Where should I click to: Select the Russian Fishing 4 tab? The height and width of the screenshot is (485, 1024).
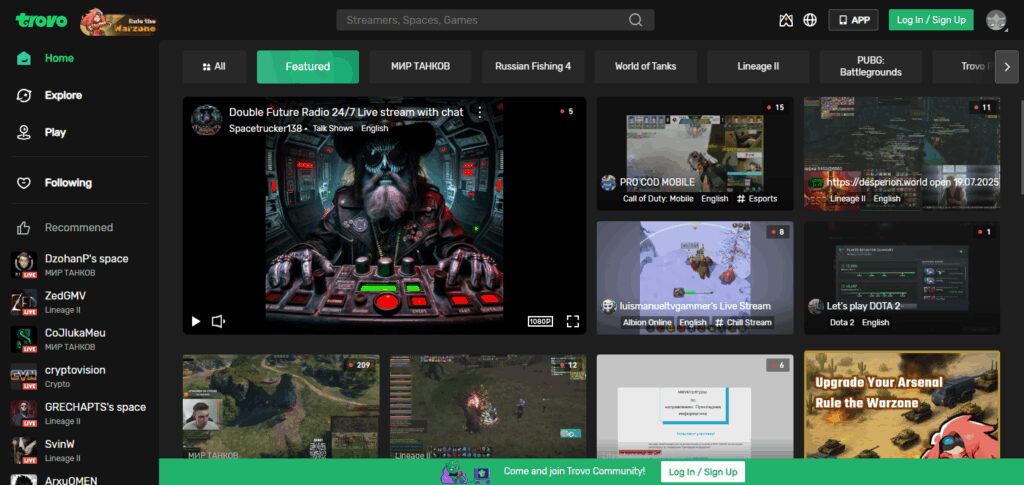[x=533, y=67]
